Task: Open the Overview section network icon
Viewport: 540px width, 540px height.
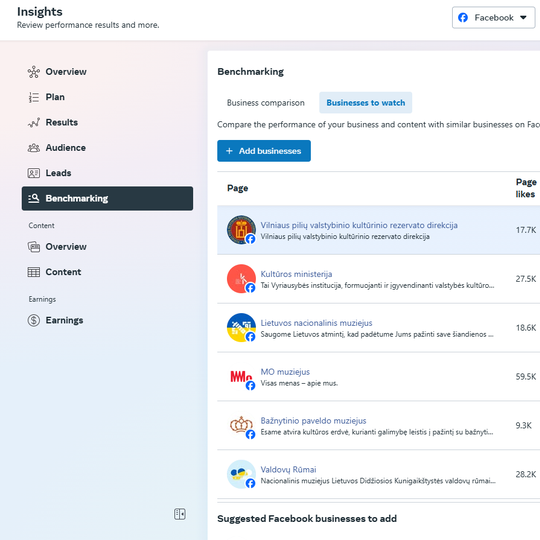Action: (34, 72)
